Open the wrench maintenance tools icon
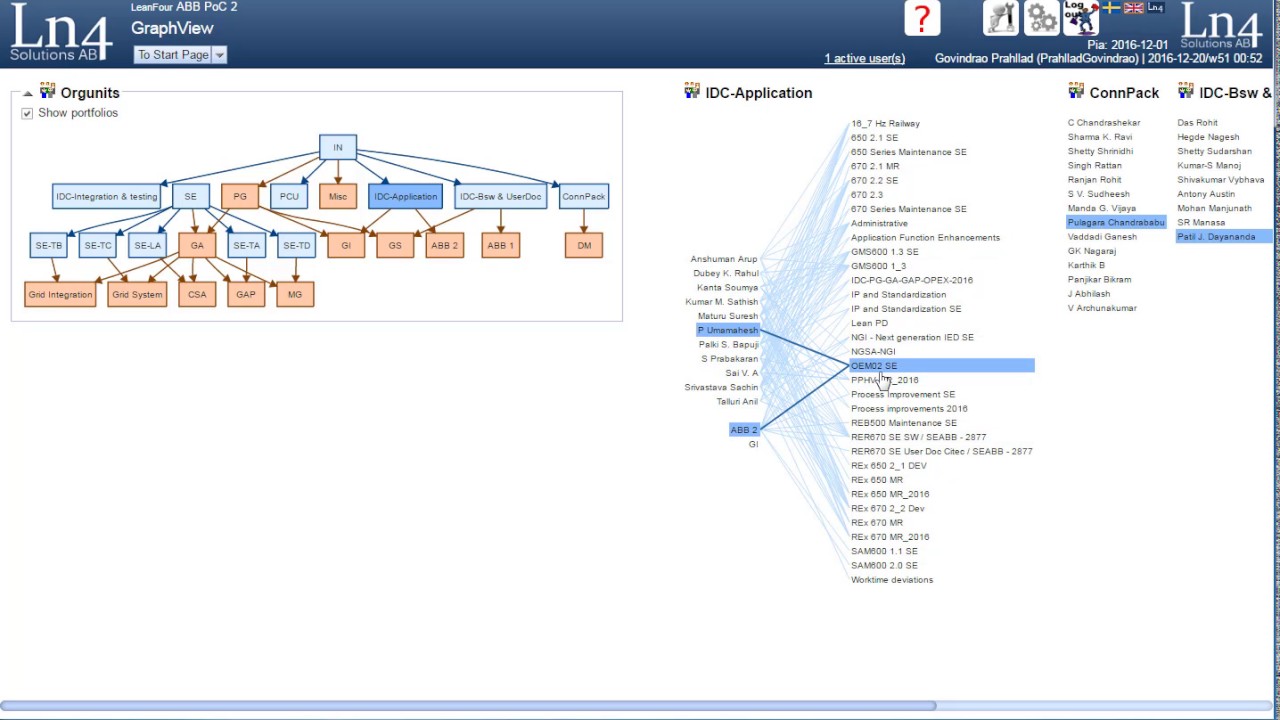The width and height of the screenshot is (1280, 720). tap(1001, 18)
